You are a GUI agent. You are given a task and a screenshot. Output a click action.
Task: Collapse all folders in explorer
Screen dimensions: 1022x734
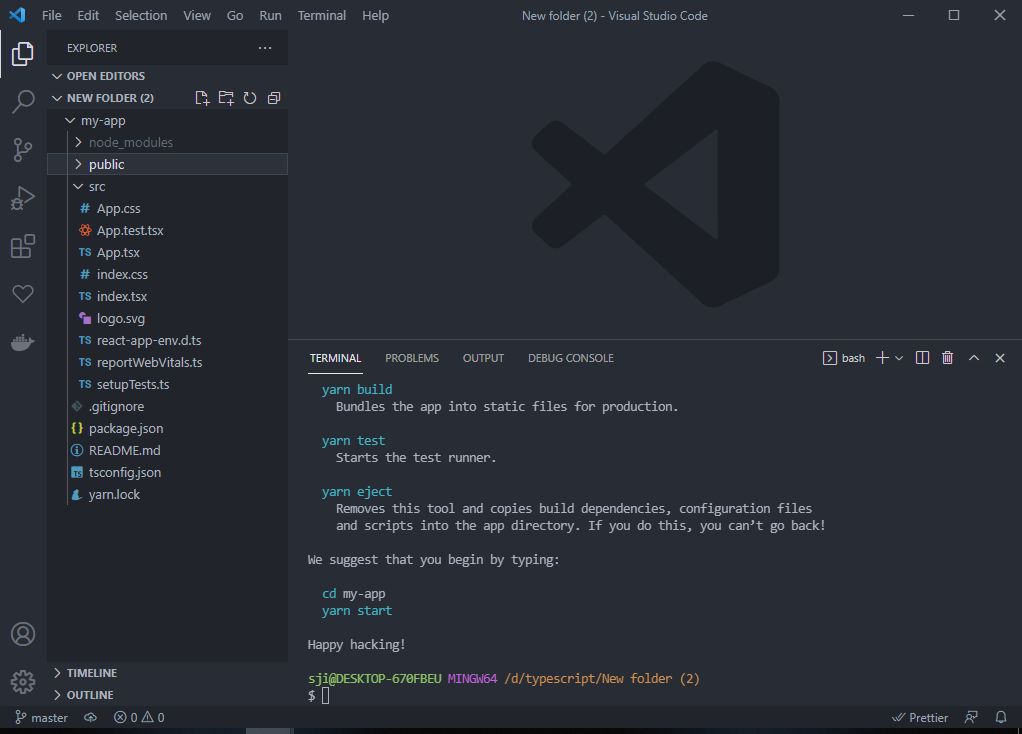coord(274,98)
